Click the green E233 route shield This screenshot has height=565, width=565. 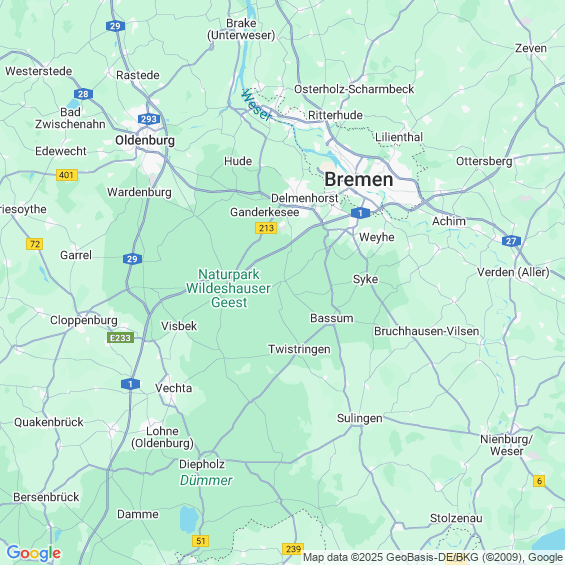[x=120, y=338]
